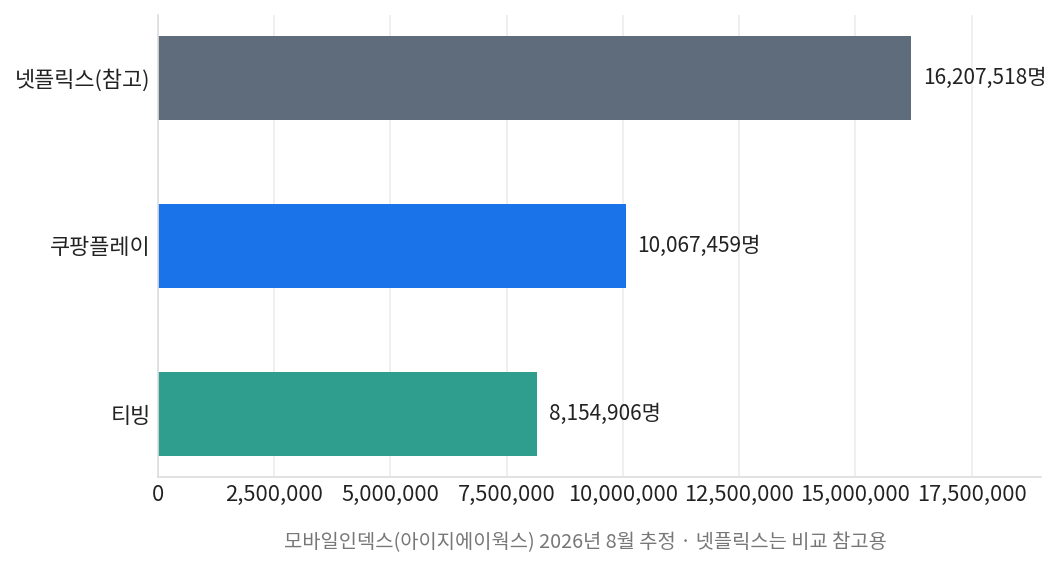
Task: Click the gray 넷플릭스(참고) bar
Action: click(535, 78)
